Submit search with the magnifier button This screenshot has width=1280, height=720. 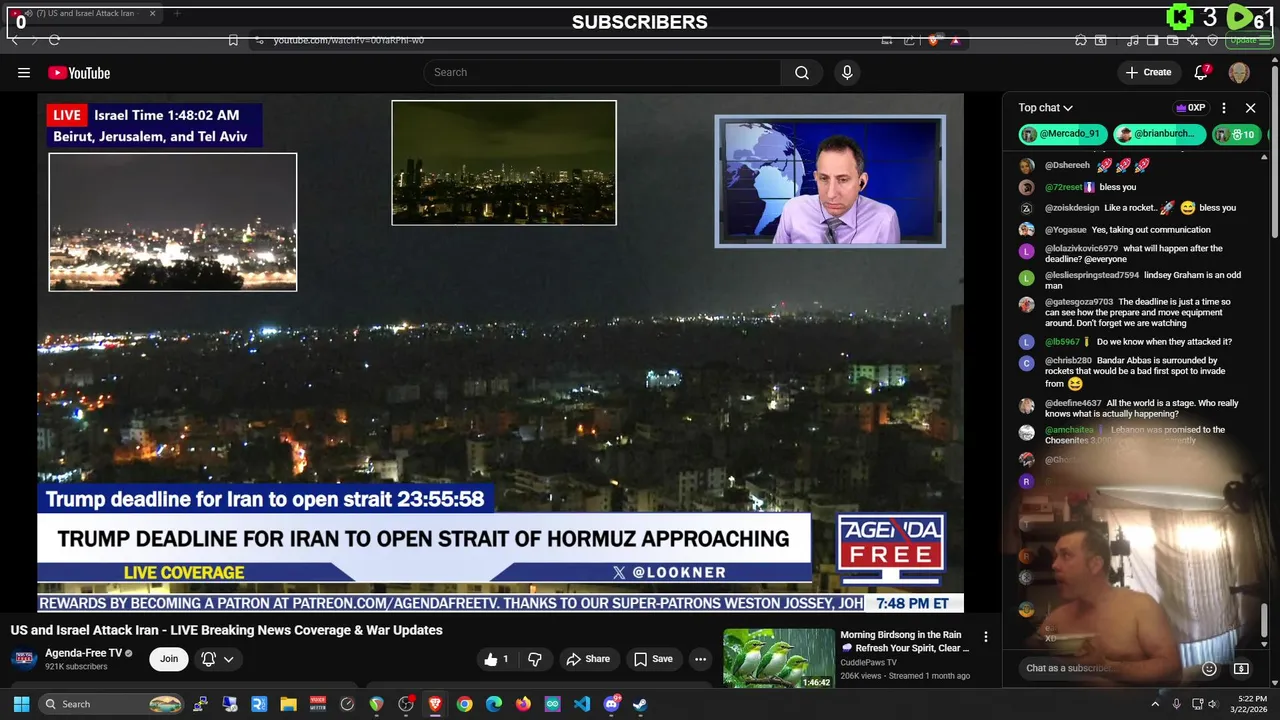[802, 72]
